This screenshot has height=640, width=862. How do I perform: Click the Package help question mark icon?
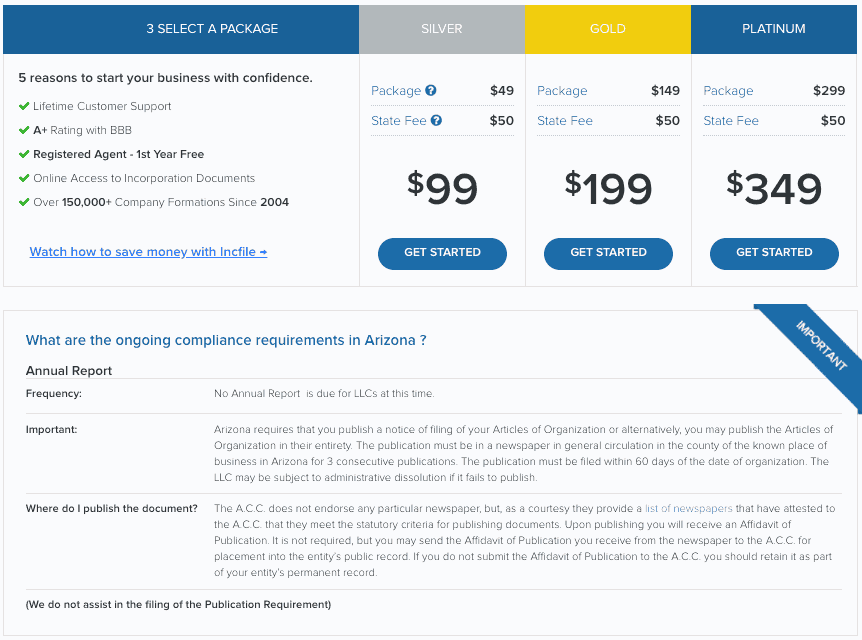pos(432,91)
